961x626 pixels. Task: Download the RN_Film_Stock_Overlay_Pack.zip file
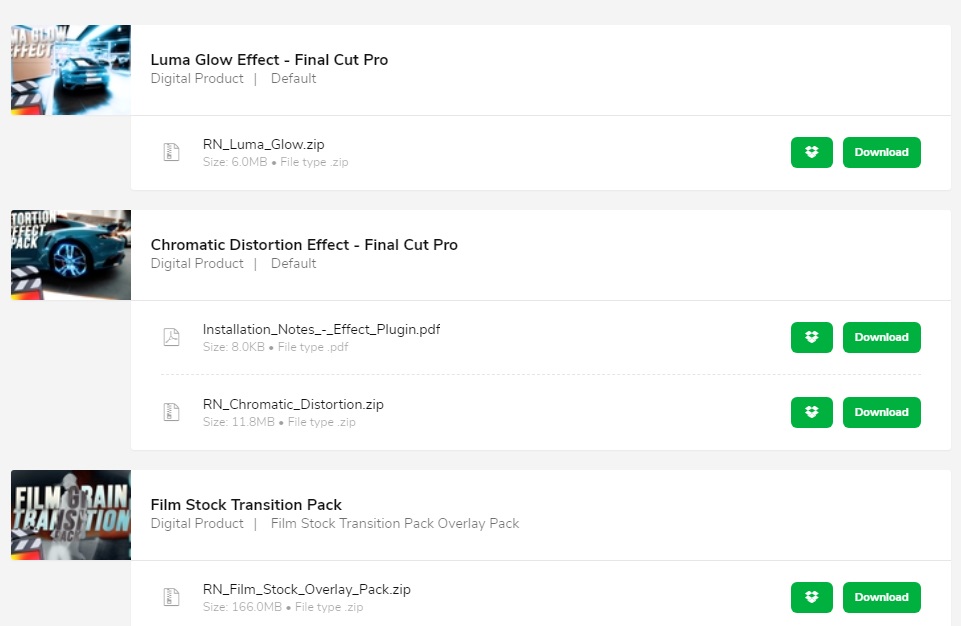click(881, 597)
